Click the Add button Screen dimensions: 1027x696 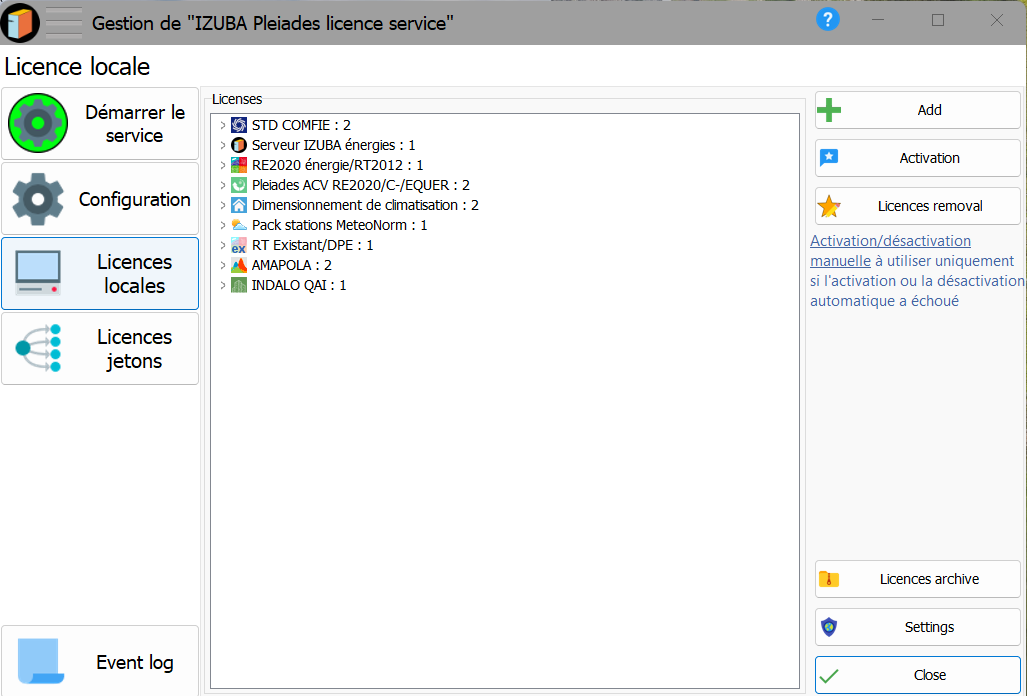coord(918,110)
